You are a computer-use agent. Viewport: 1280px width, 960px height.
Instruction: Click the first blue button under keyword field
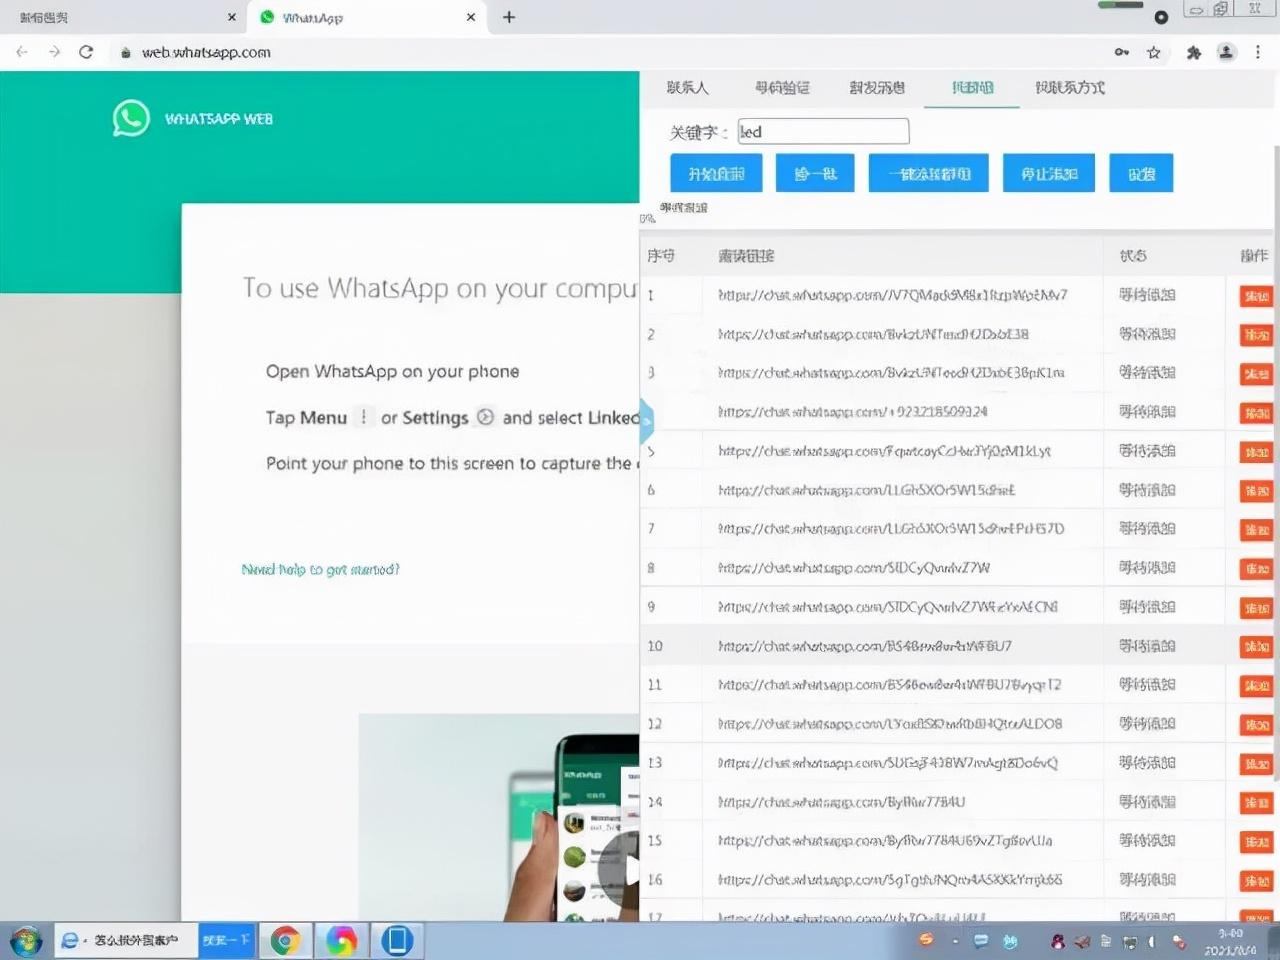tap(716, 173)
